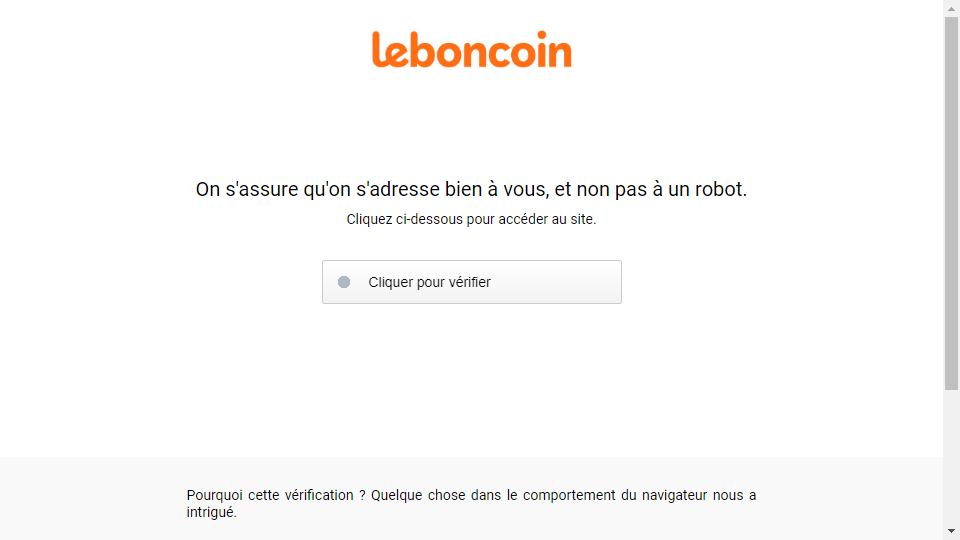Click the word "intrigué." in the footer

211,512
